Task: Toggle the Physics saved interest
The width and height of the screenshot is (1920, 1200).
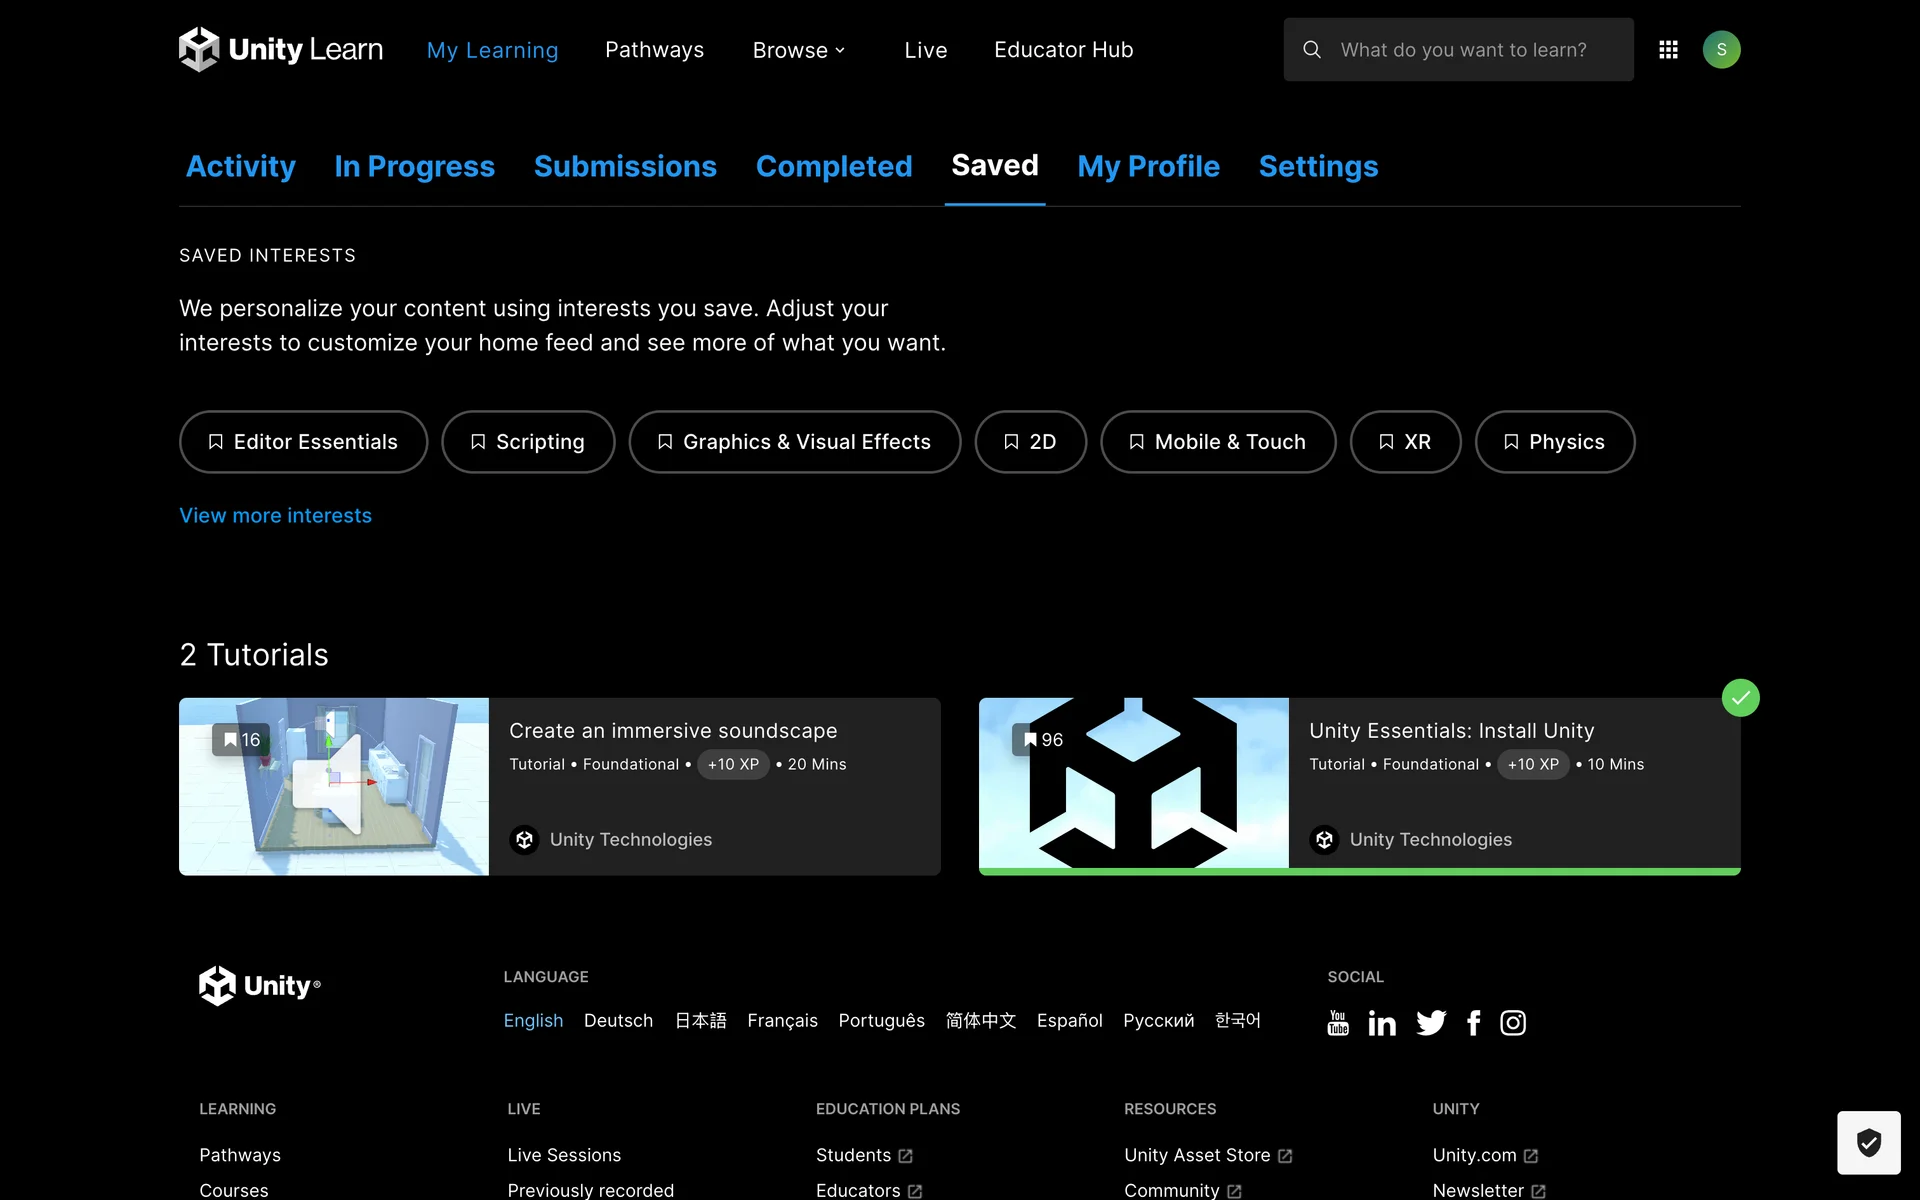Action: (1554, 442)
